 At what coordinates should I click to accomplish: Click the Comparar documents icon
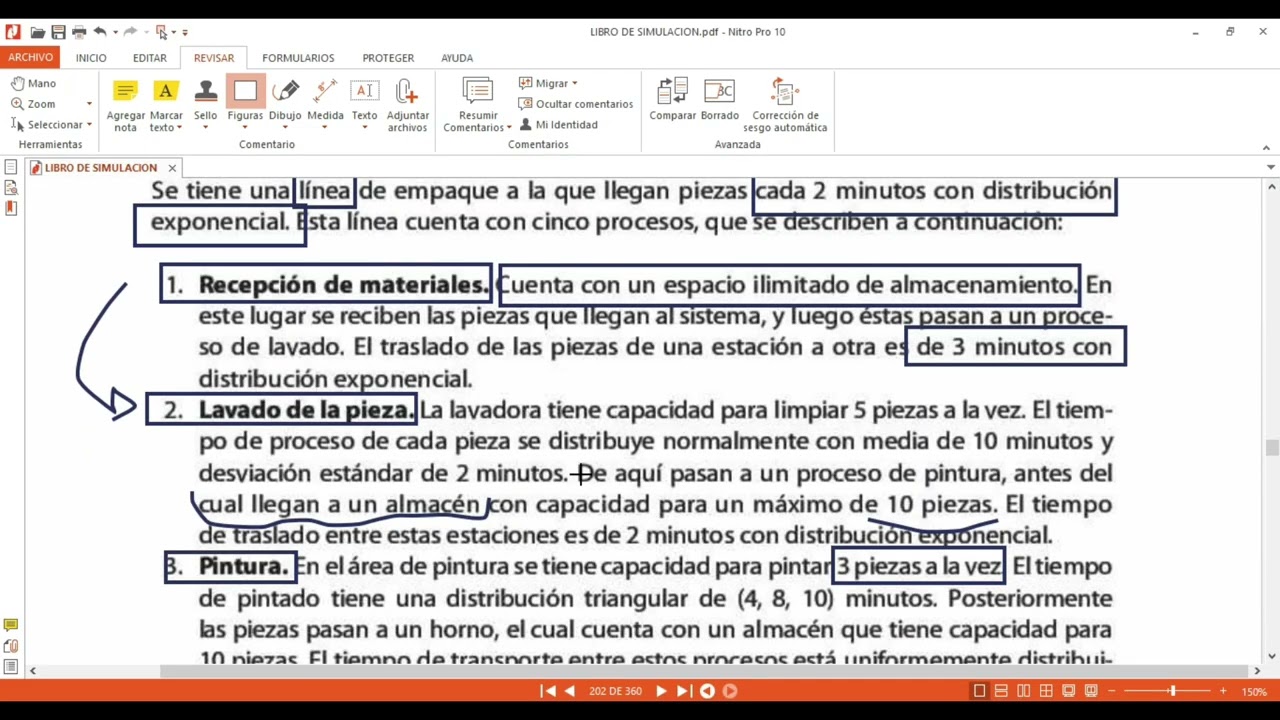[672, 100]
